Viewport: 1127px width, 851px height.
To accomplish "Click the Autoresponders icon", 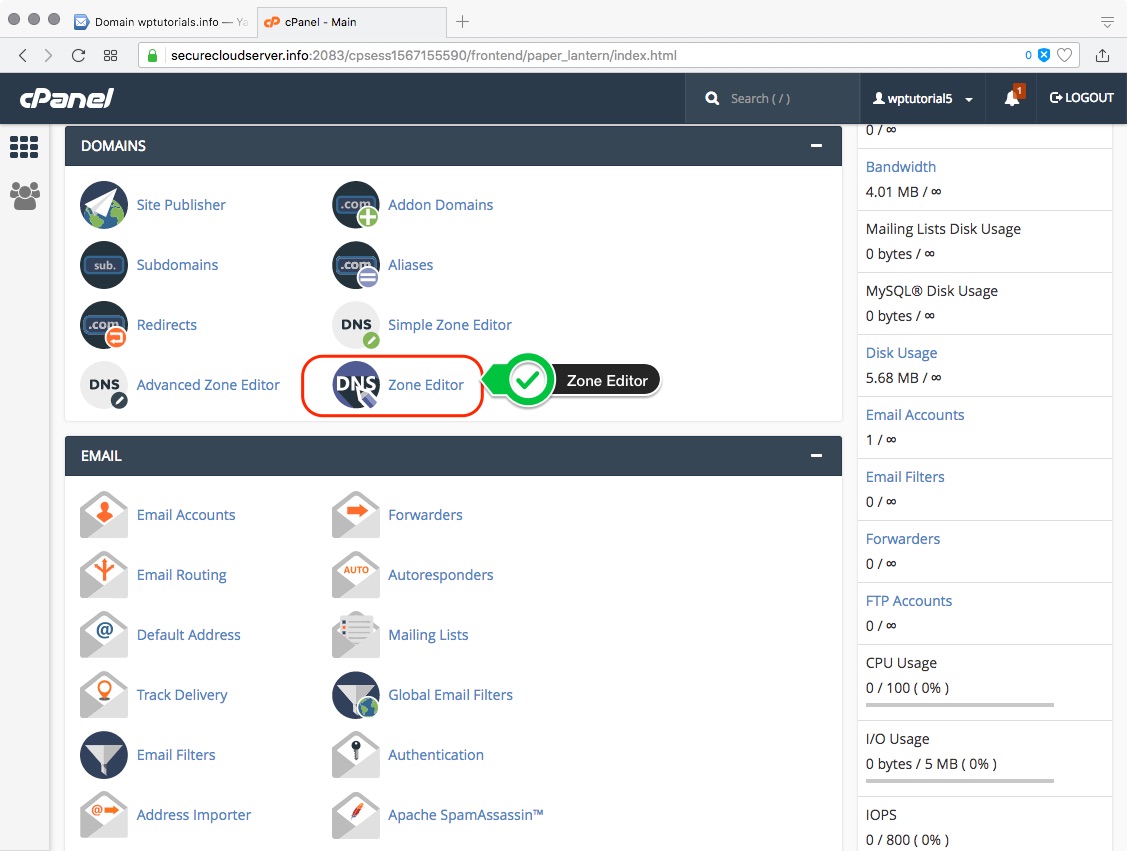I will (x=356, y=575).
